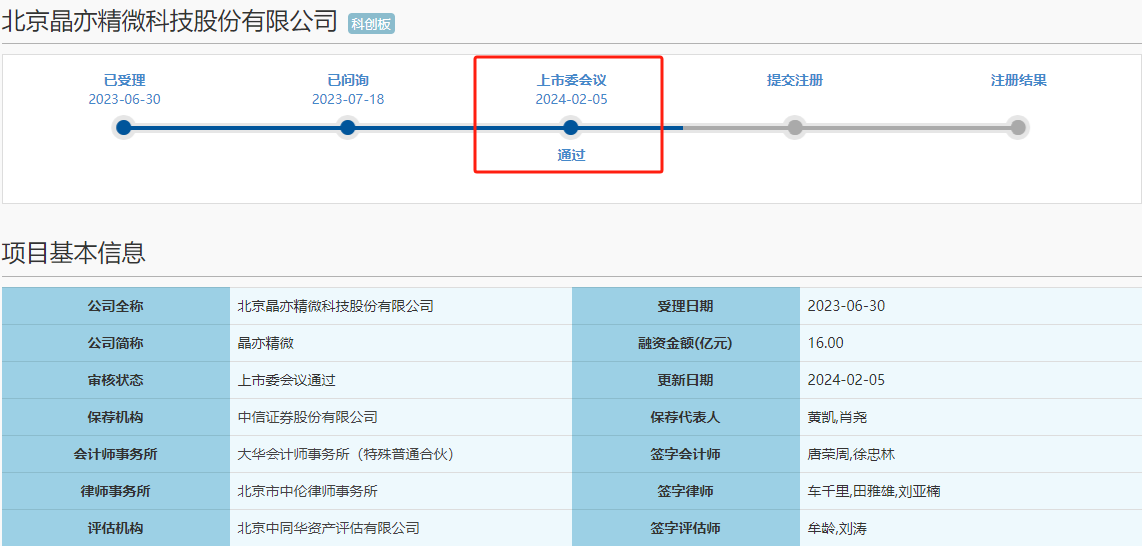The image size is (1142, 546).
Task: Click the 已问询 progress dot
Action: [x=347, y=128]
